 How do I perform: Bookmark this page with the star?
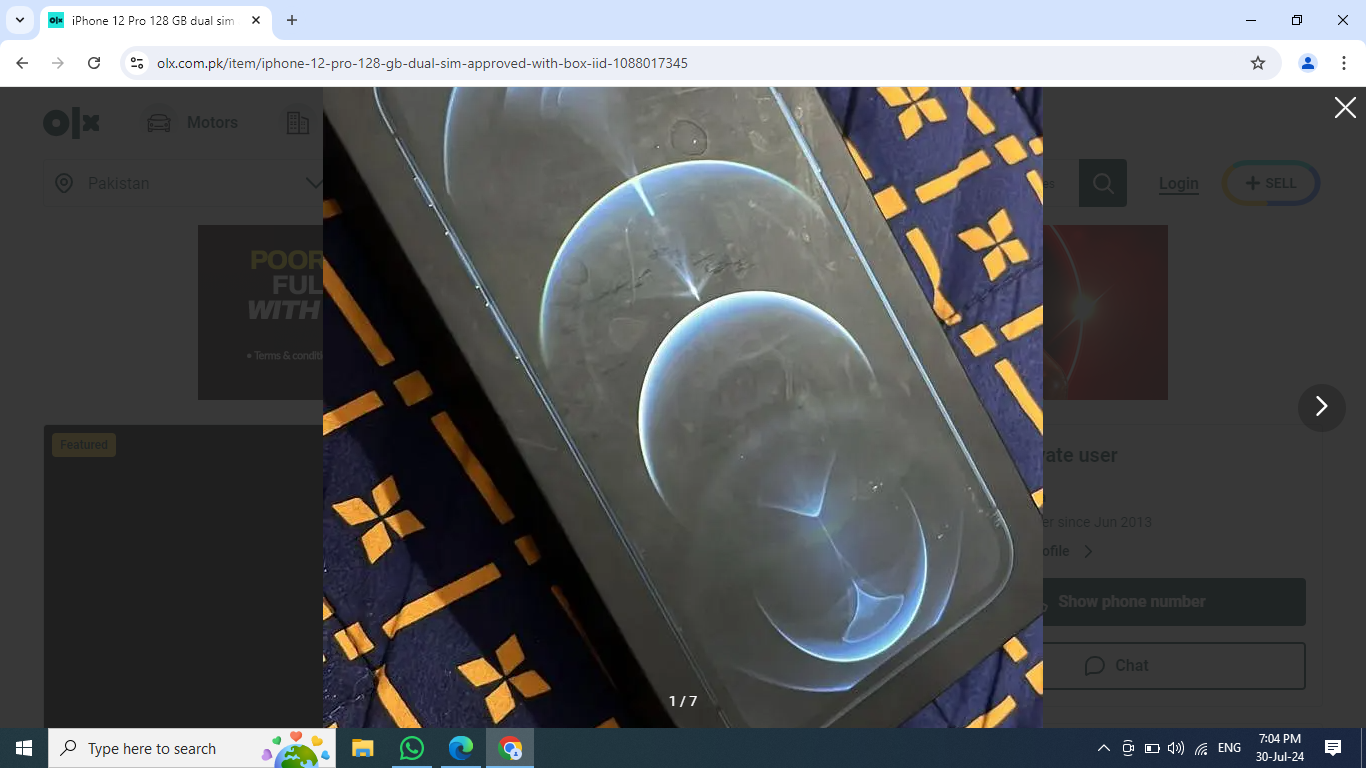pos(1258,63)
